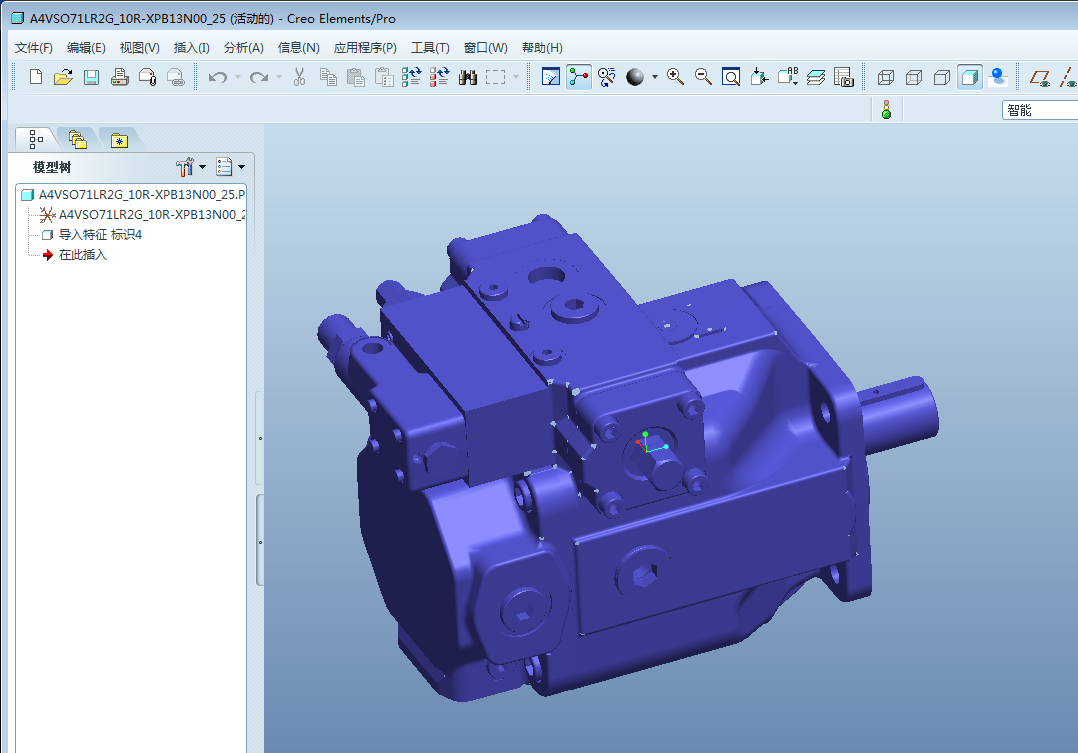The height and width of the screenshot is (753, 1078).
Task: Open the Layers icon
Action: (x=816, y=77)
